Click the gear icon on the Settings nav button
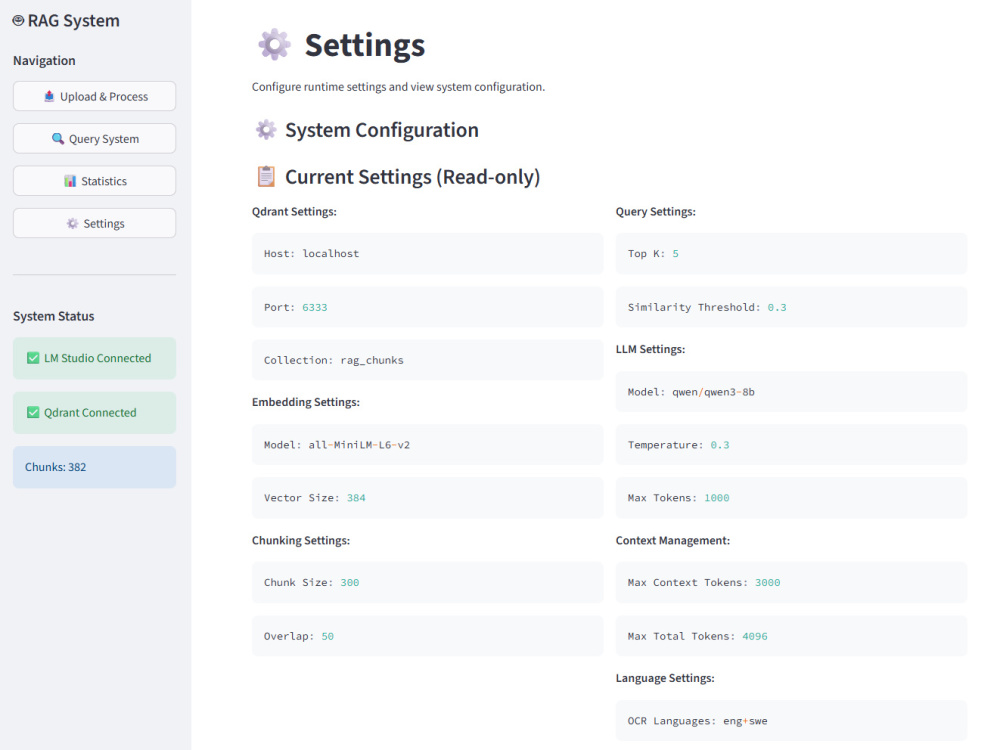The width and height of the screenshot is (1000, 750). (73, 223)
